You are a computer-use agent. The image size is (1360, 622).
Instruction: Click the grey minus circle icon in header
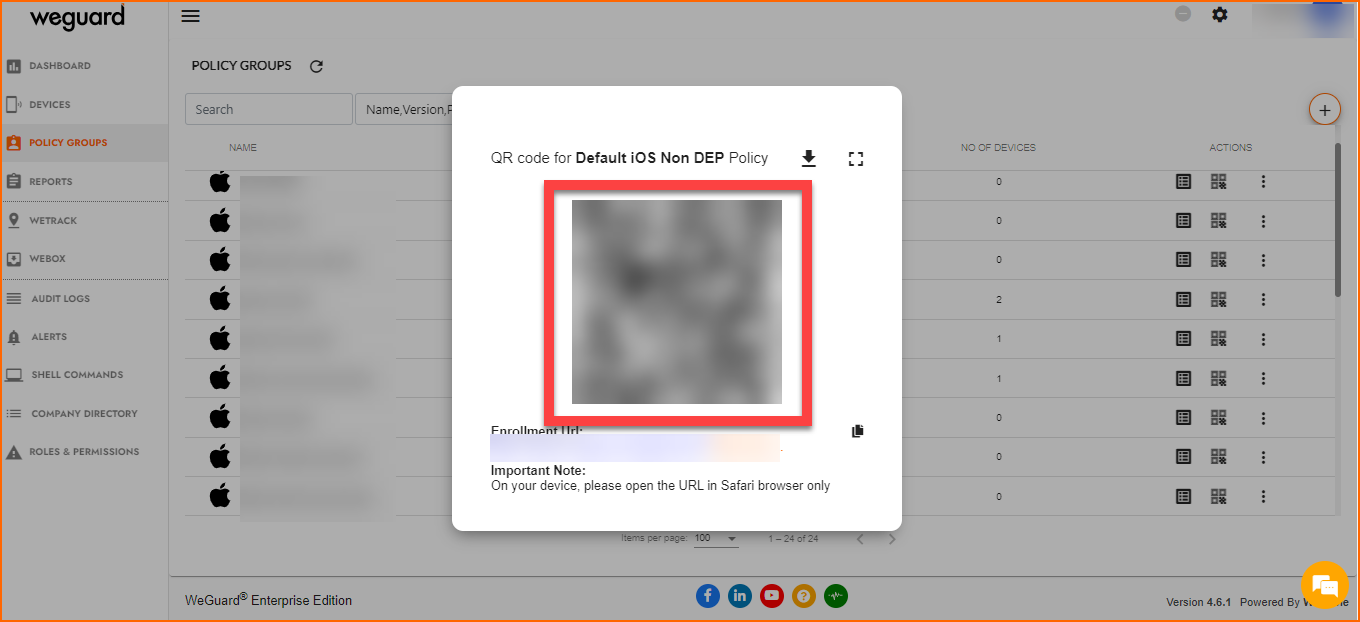(1183, 15)
